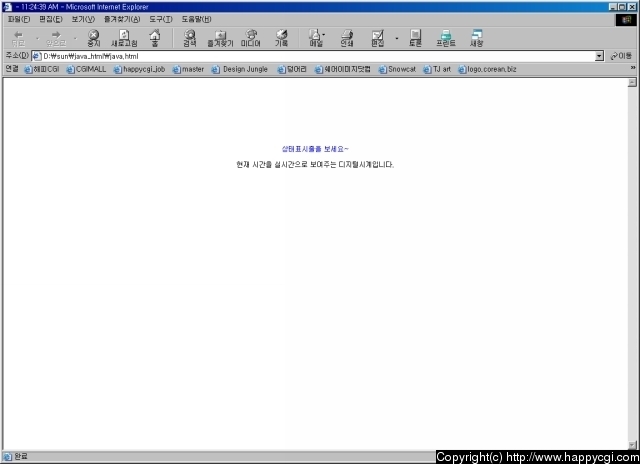Click the address field with D:\sun path

click(313, 56)
